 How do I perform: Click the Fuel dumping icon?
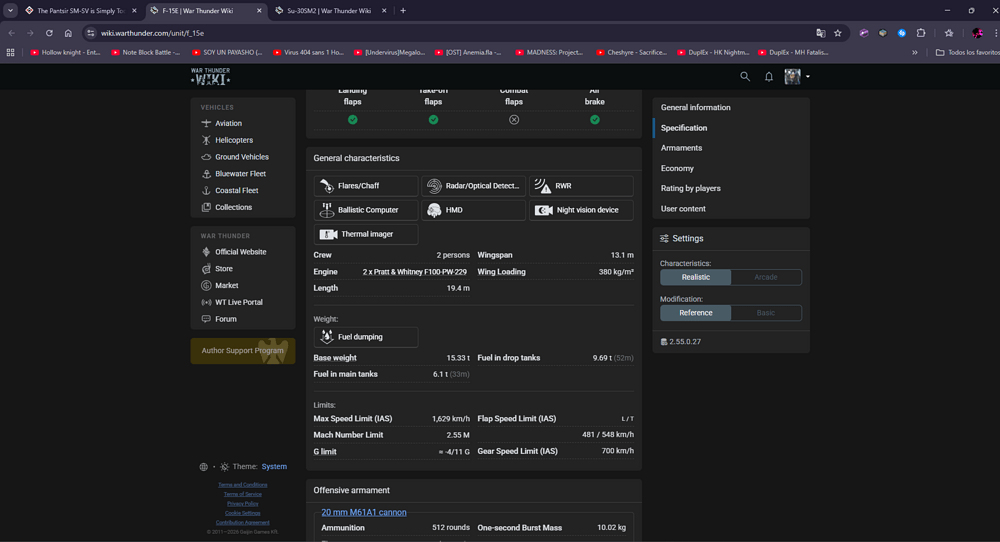coord(328,337)
